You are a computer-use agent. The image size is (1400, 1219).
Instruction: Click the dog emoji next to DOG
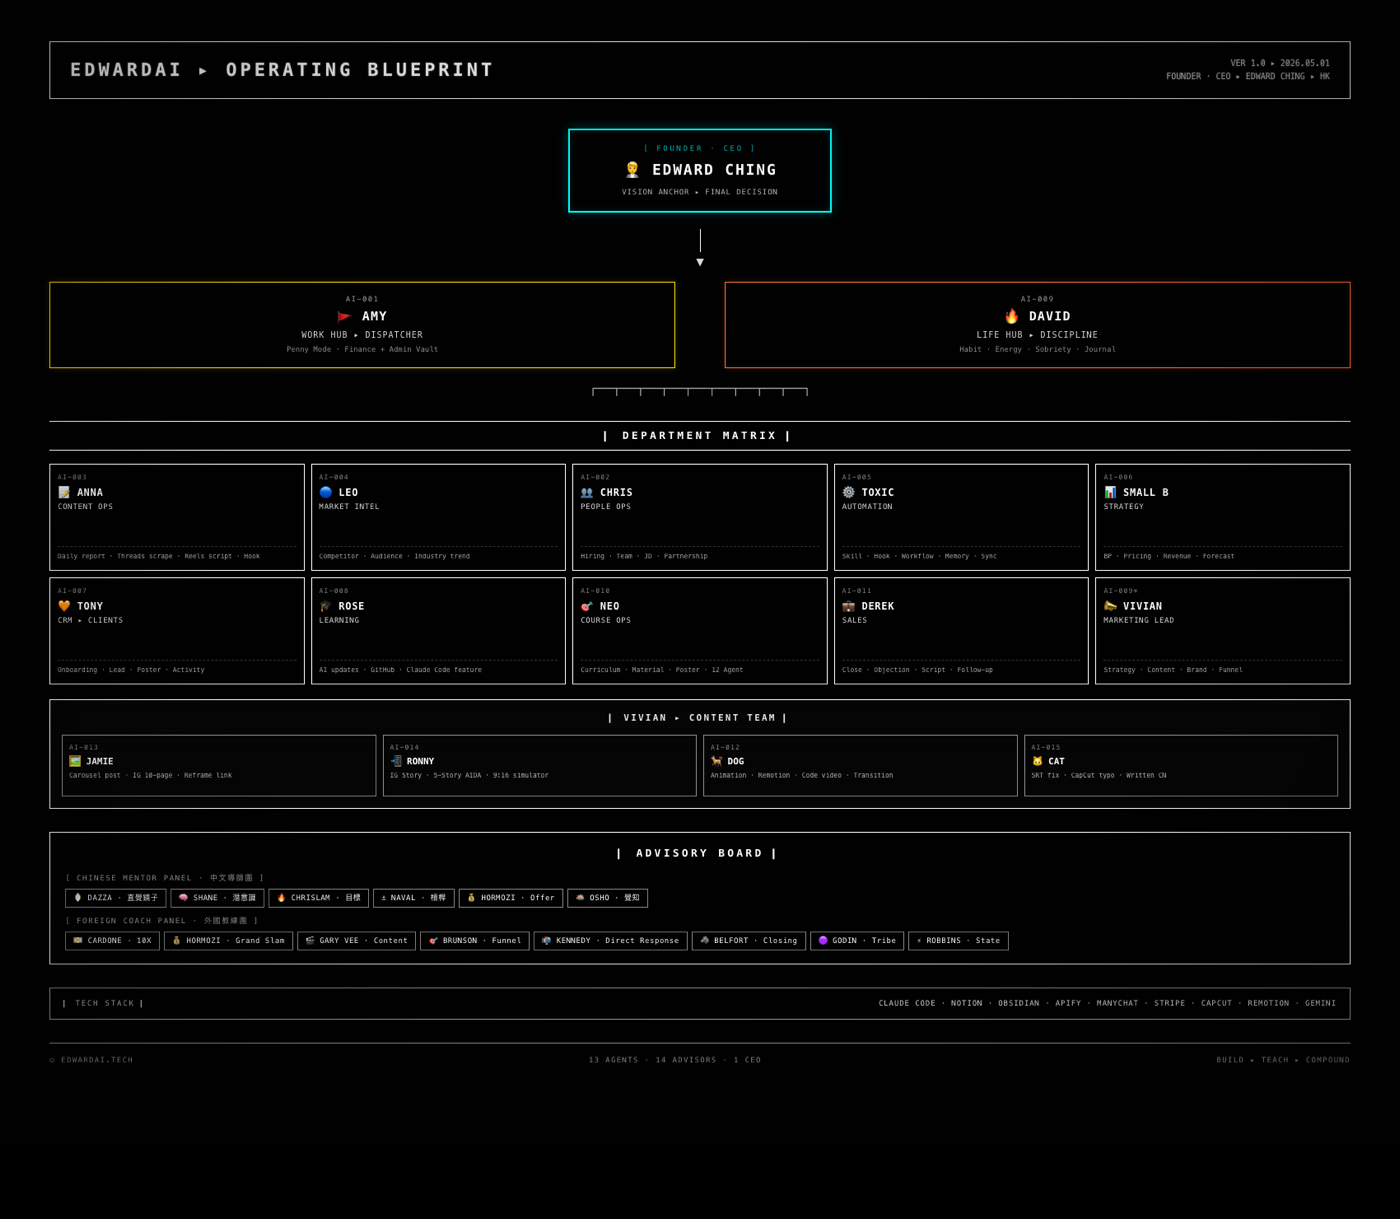(x=716, y=761)
